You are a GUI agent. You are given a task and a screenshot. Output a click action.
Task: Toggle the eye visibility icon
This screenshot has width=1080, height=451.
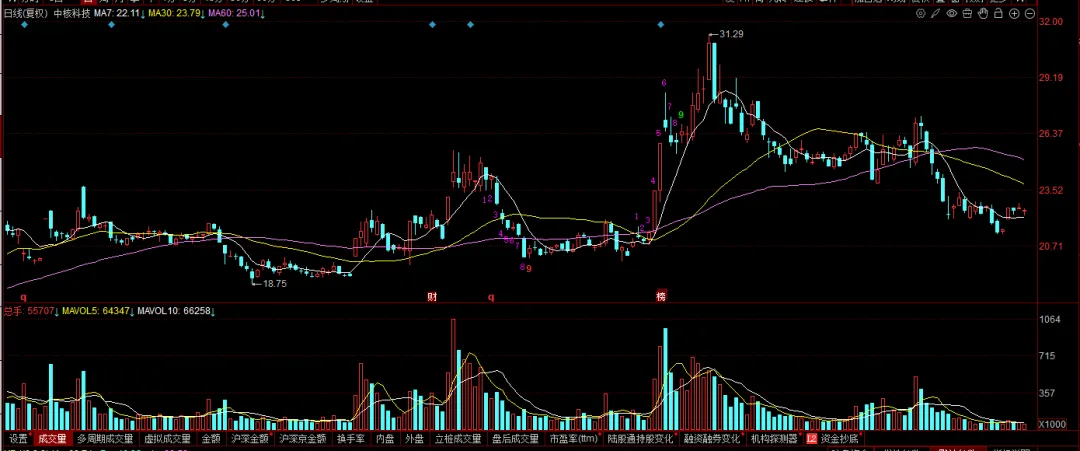pyautogui.click(x=952, y=13)
